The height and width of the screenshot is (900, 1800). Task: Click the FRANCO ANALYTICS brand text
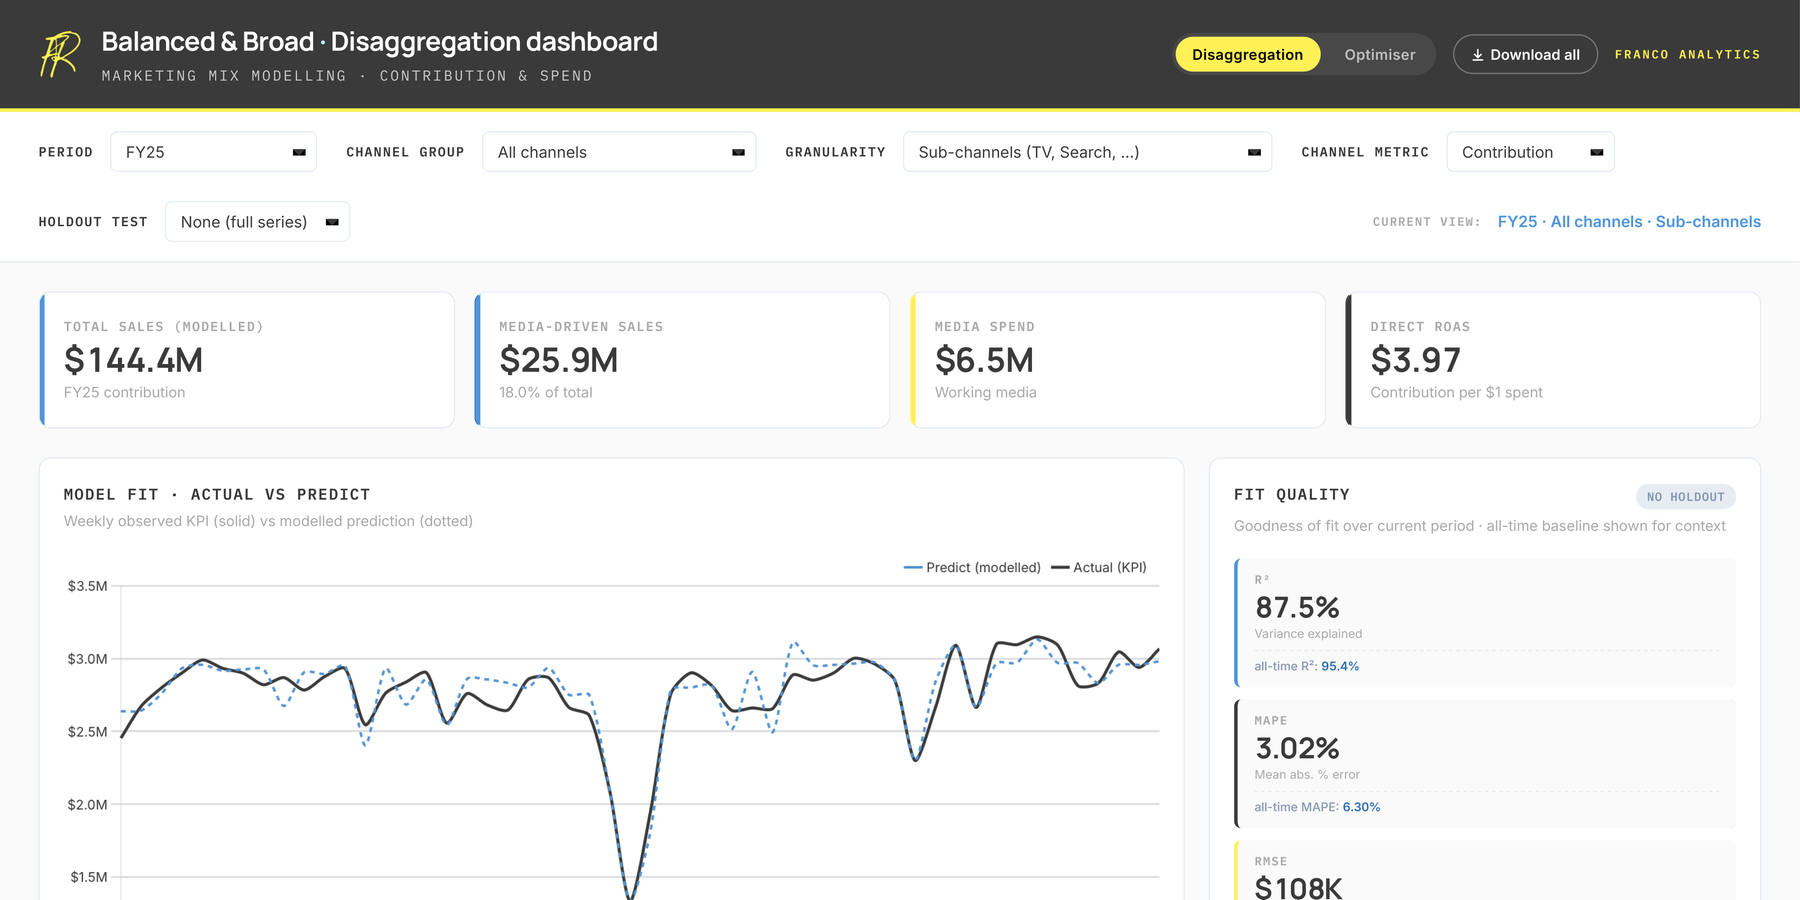tap(1687, 54)
